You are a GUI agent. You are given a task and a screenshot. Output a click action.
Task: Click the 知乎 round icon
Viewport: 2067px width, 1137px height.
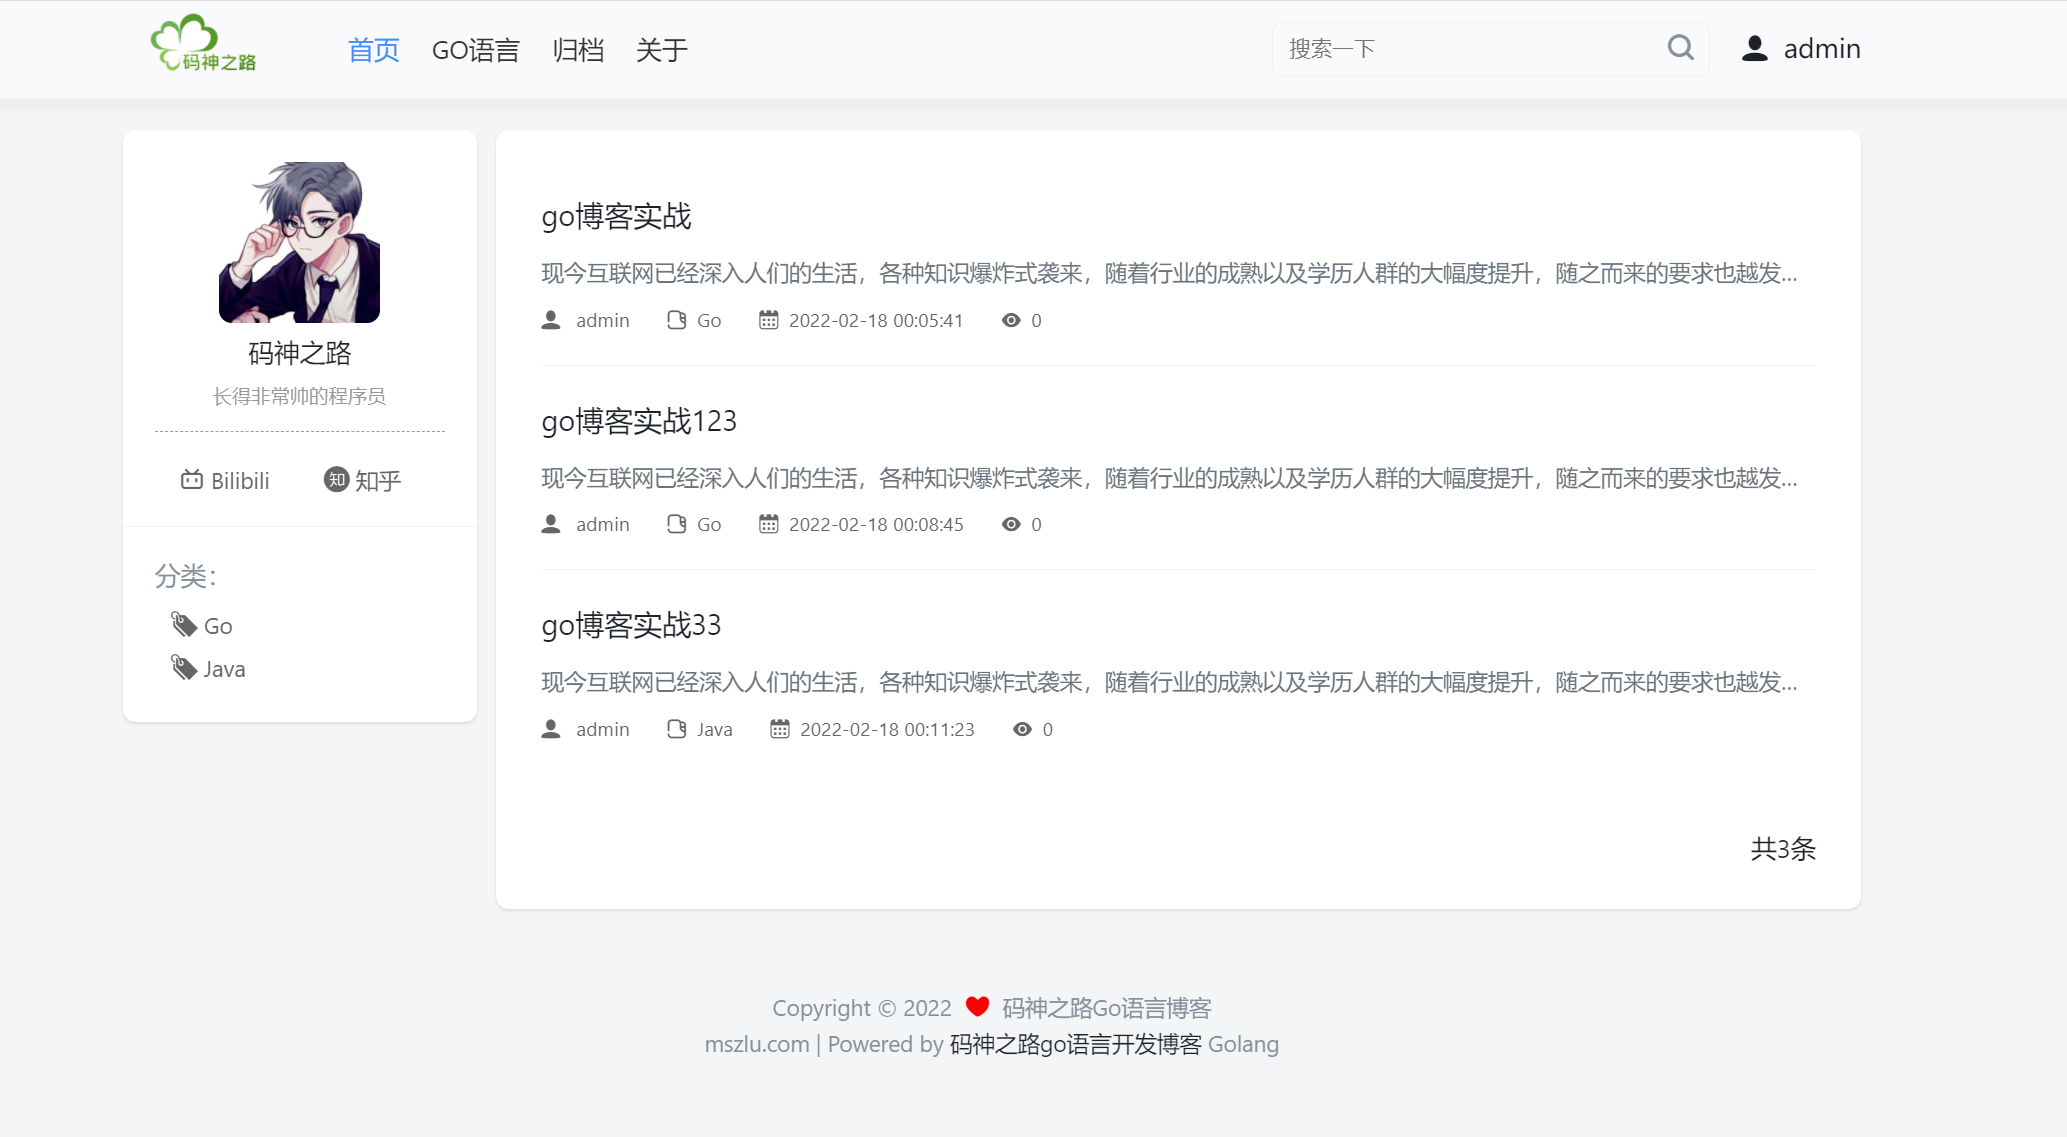pos(336,480)
